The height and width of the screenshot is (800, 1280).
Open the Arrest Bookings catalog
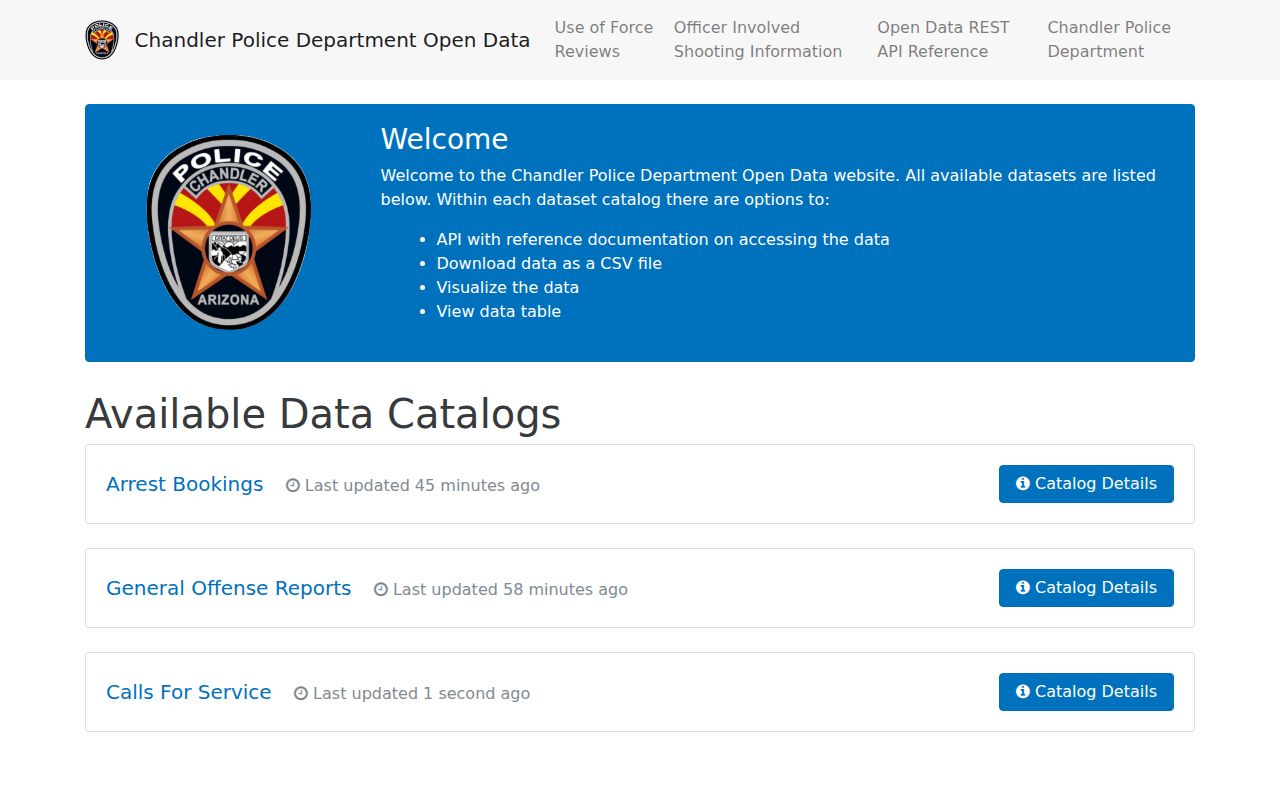coord(185,484)
